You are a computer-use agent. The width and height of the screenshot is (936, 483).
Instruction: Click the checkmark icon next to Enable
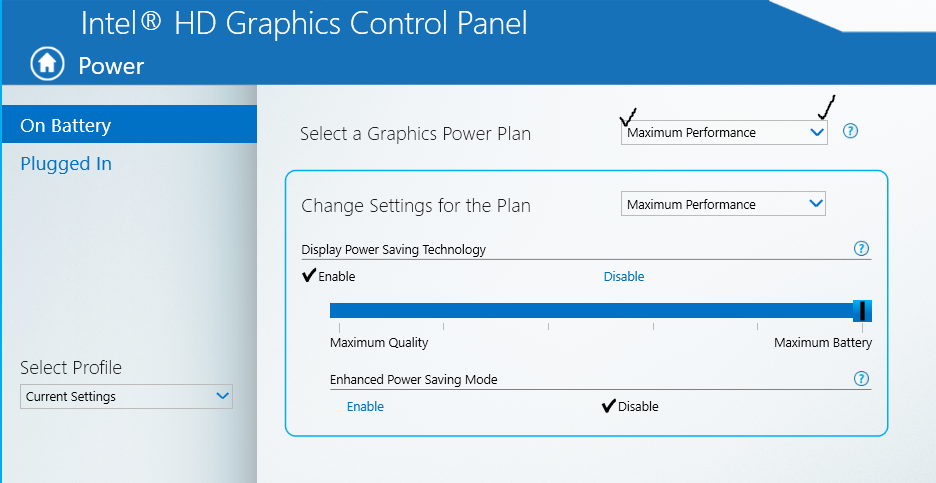(x=309, y=275)
